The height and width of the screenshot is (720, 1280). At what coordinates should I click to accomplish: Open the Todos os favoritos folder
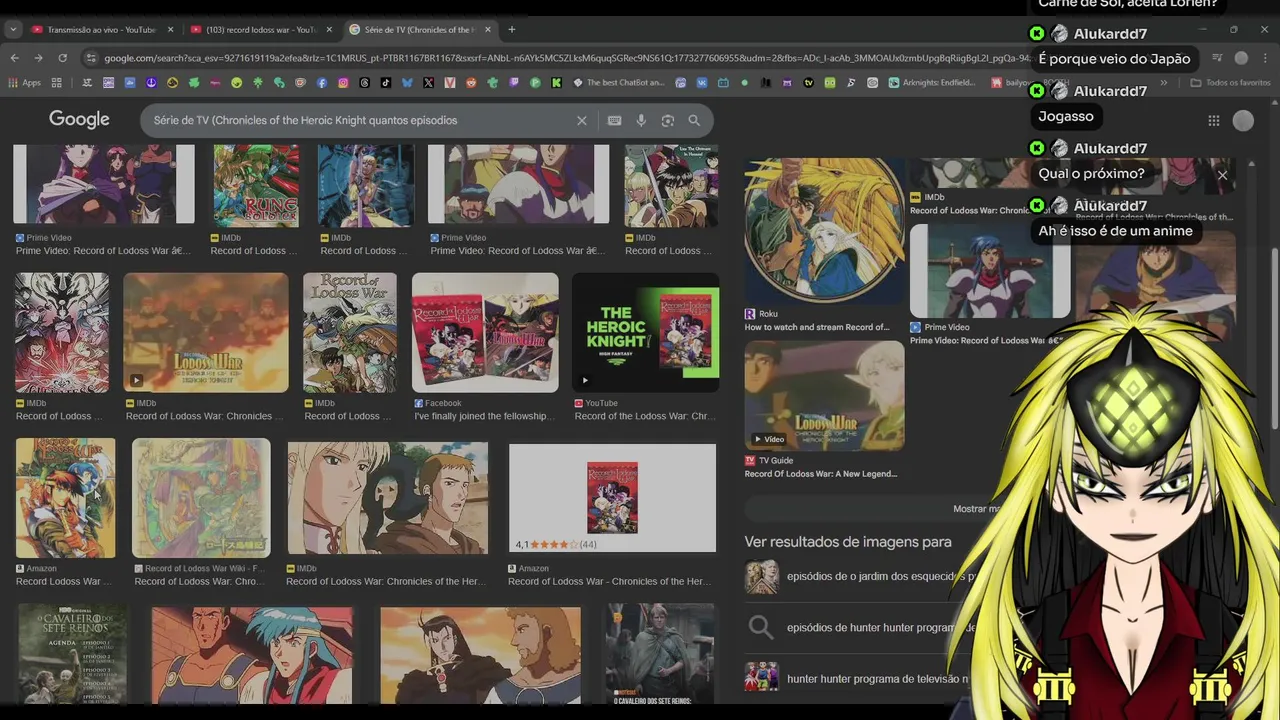coord(1231,82)
